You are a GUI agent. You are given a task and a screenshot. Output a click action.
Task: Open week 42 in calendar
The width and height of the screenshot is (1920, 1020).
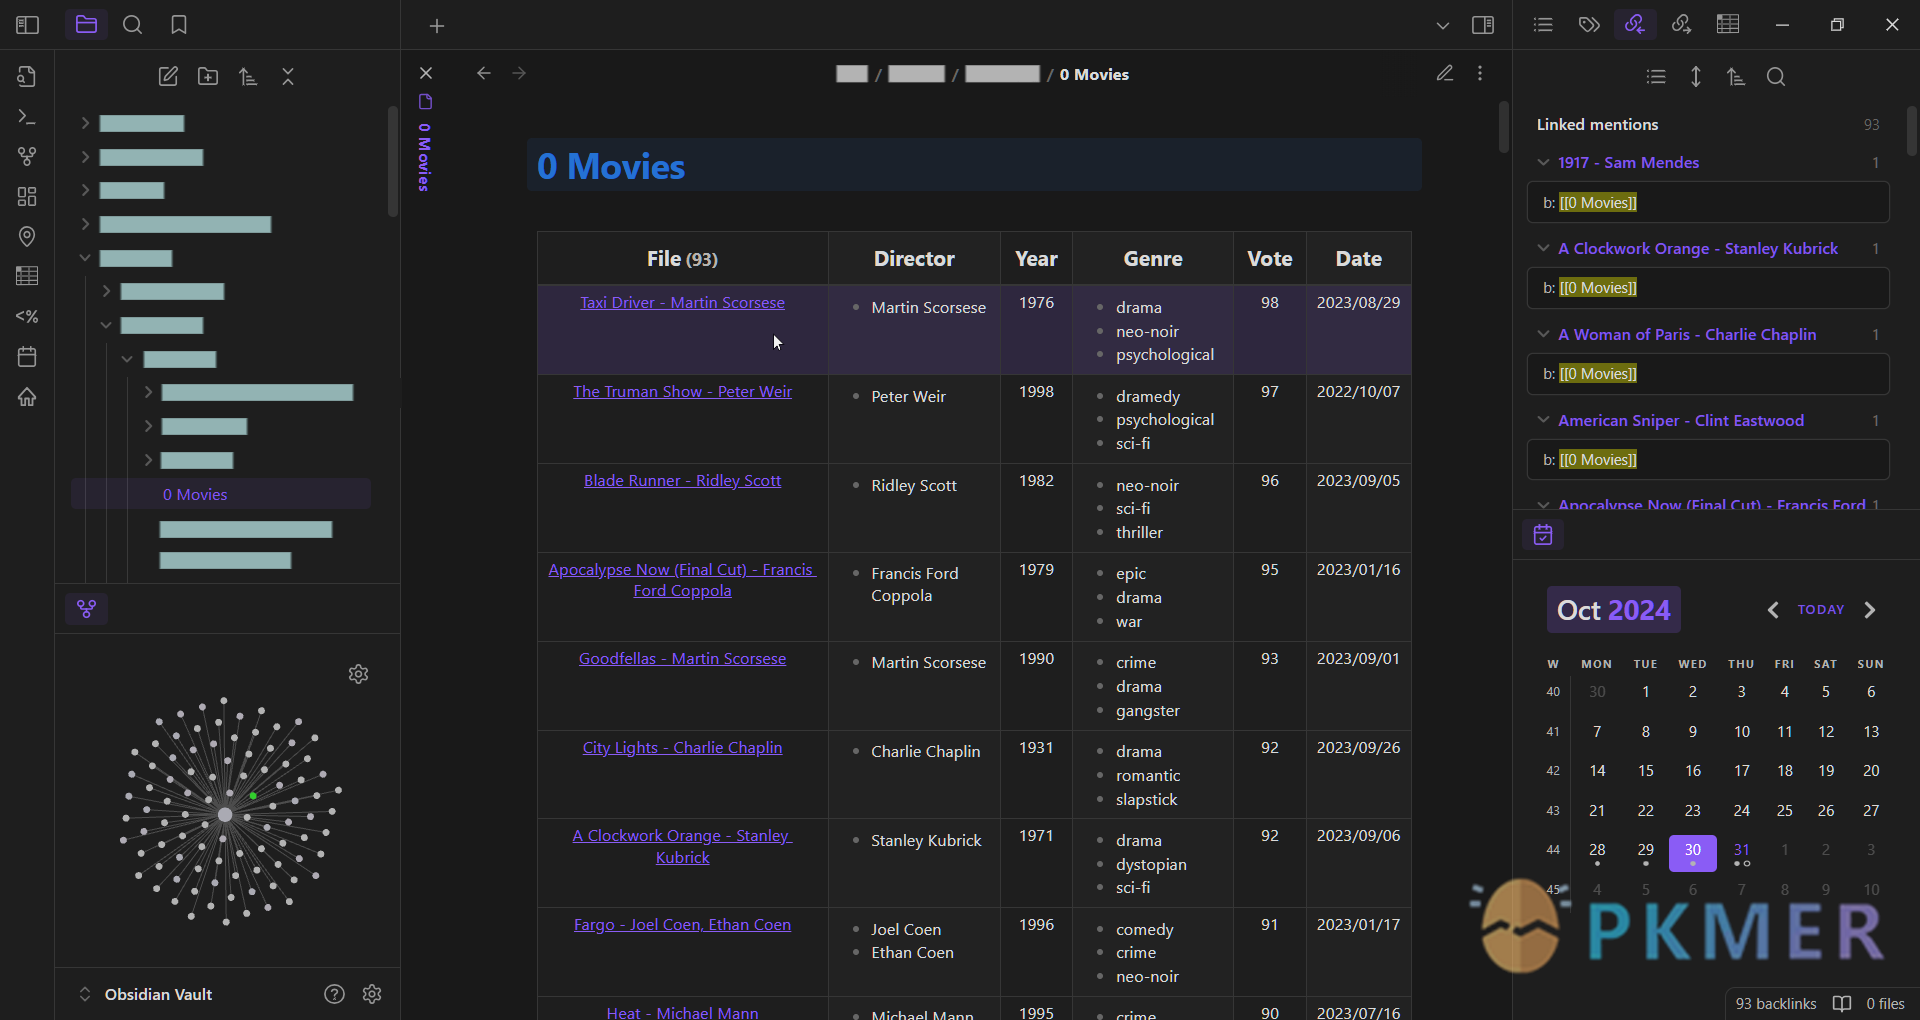tap(1552, 771)
